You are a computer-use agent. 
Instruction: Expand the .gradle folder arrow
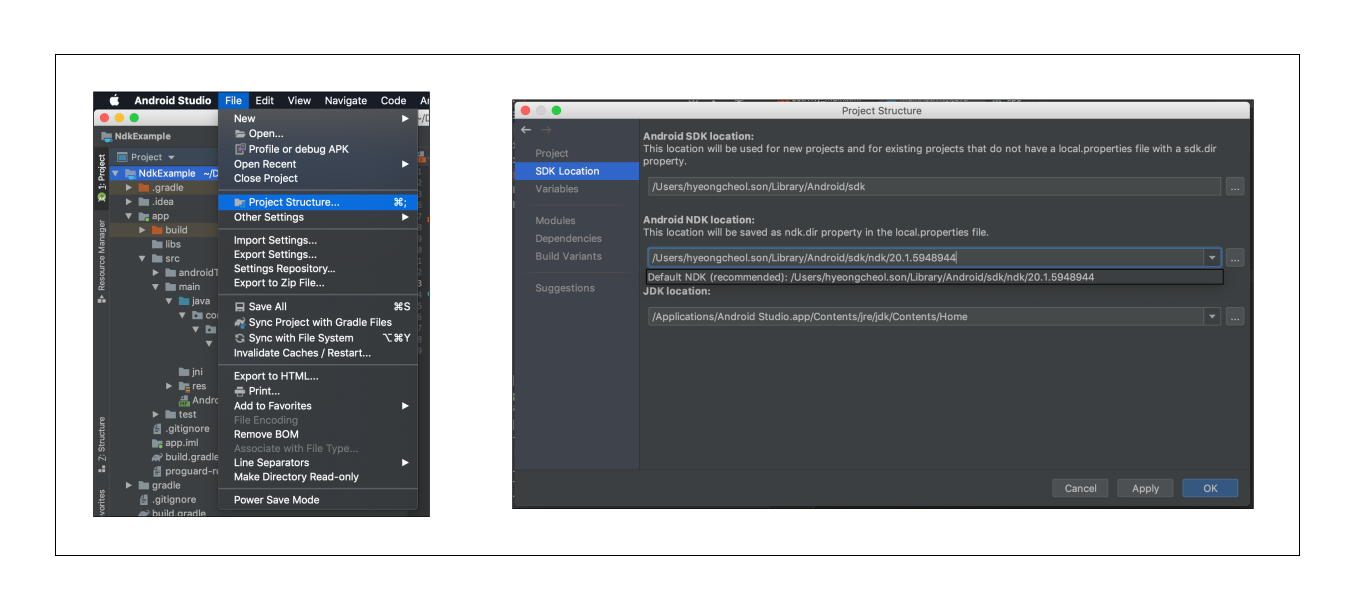tap(129, 188)
